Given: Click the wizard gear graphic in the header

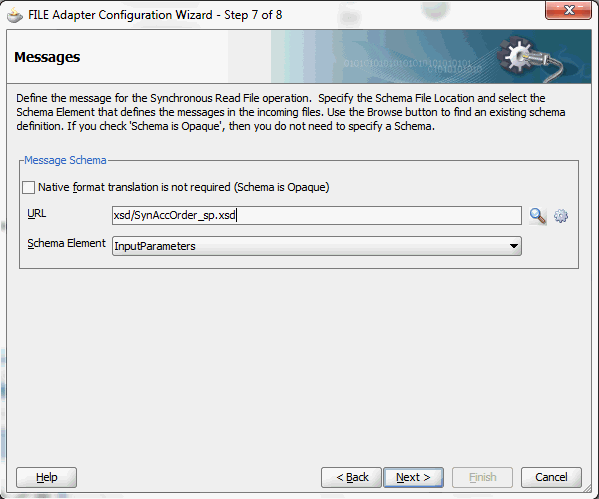Looking at the screenshot, I should 529,57.
